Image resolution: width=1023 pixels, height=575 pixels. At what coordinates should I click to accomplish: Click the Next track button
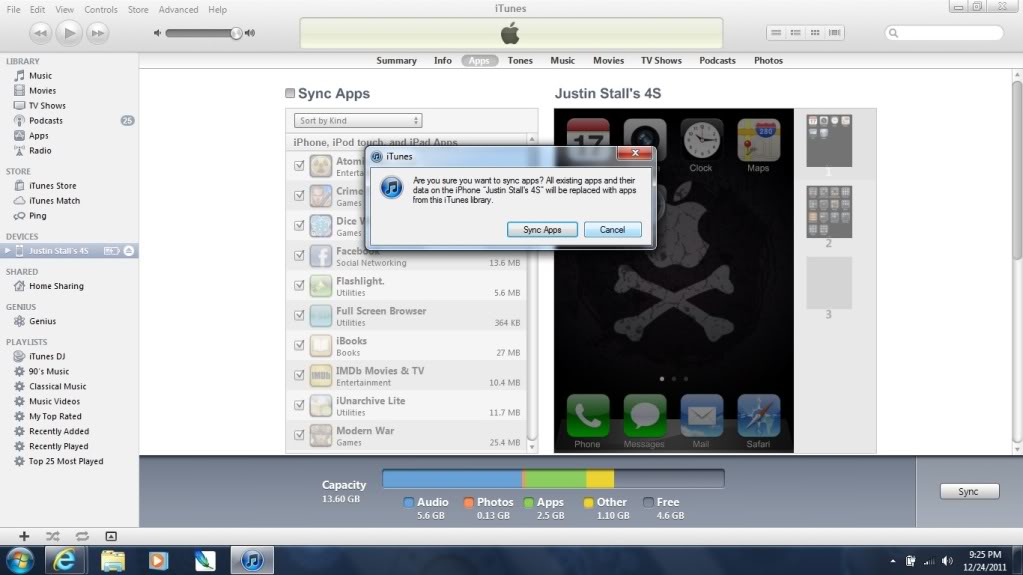(x=97, y=33)
